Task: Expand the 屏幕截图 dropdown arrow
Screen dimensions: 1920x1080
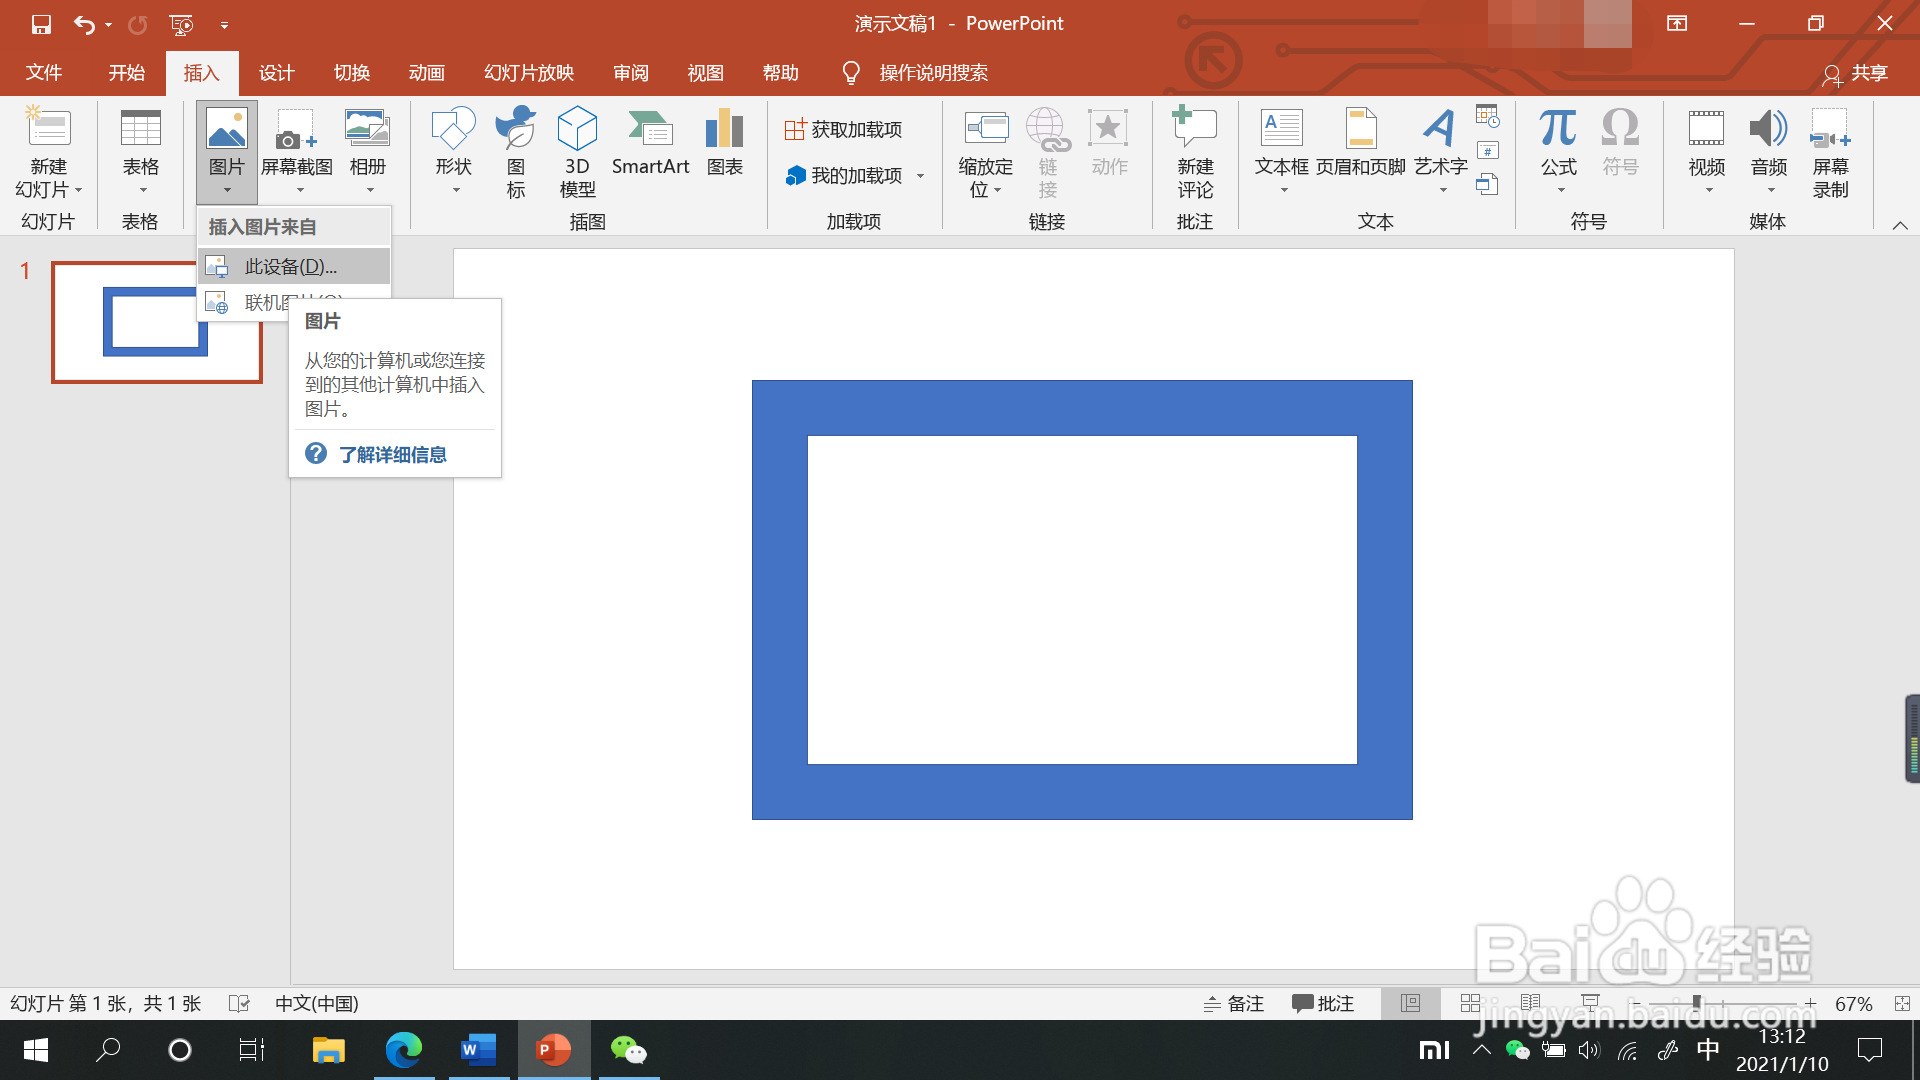Action: tap(299, 190)
